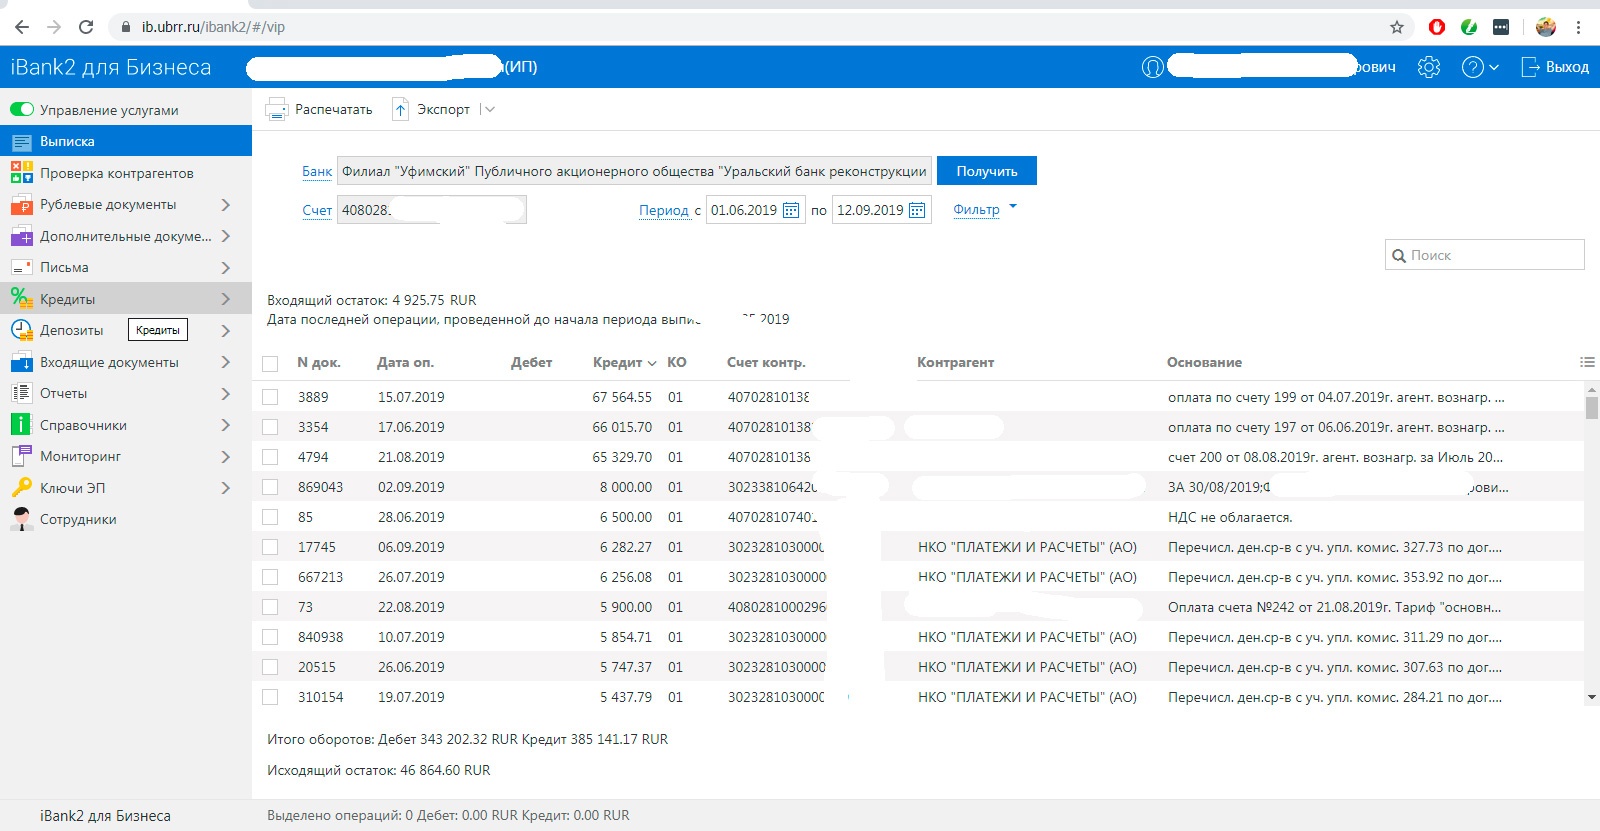Check the row for document 869043
1600x831 pixels.
[270, 487]
